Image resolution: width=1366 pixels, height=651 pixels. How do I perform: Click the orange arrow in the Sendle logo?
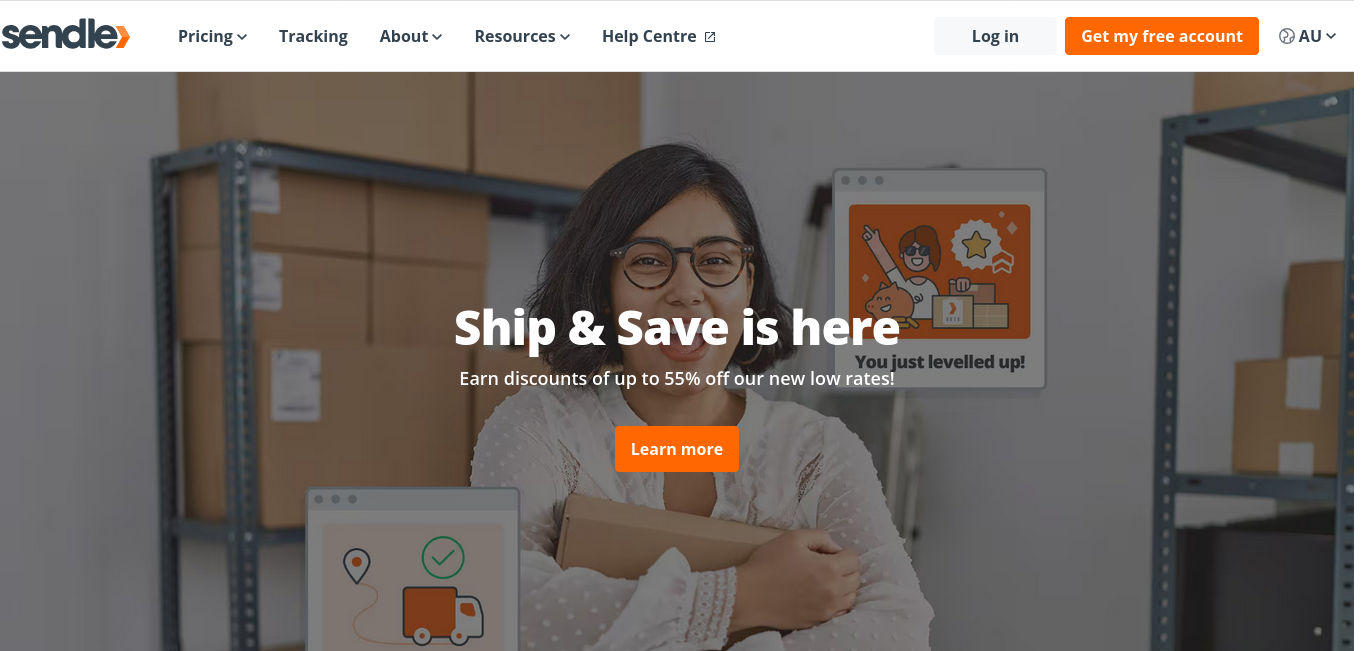pyautogui.click(x=122, y=37)
